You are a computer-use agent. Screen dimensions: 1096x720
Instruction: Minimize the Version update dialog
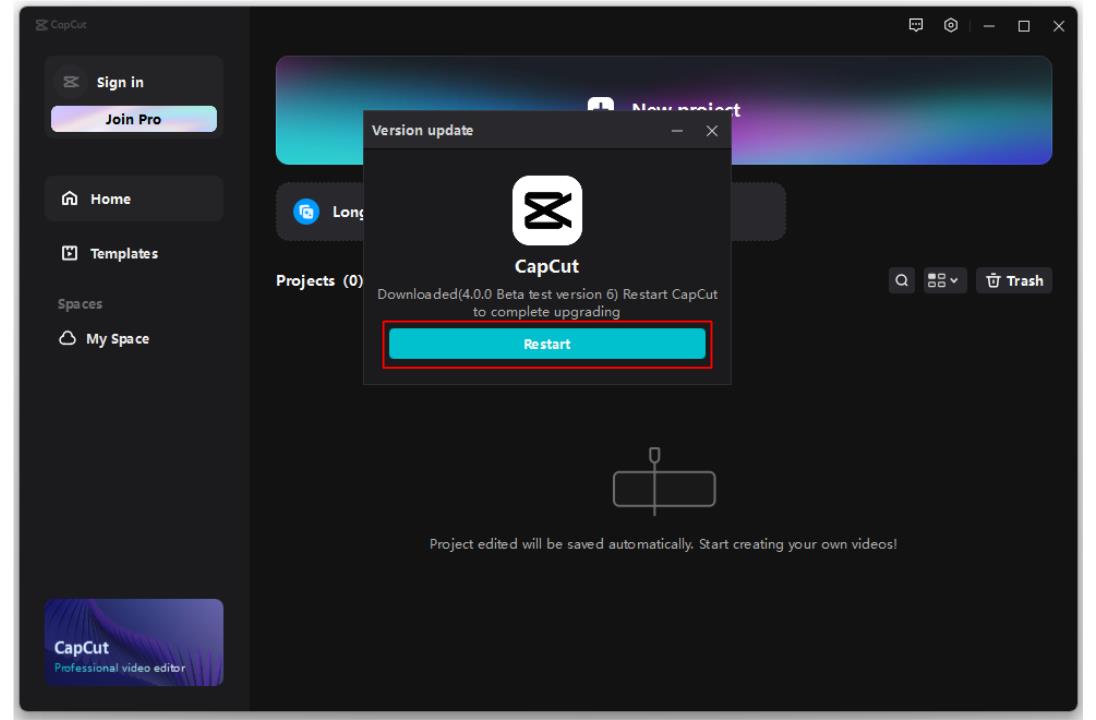click(x=677, y=131)
